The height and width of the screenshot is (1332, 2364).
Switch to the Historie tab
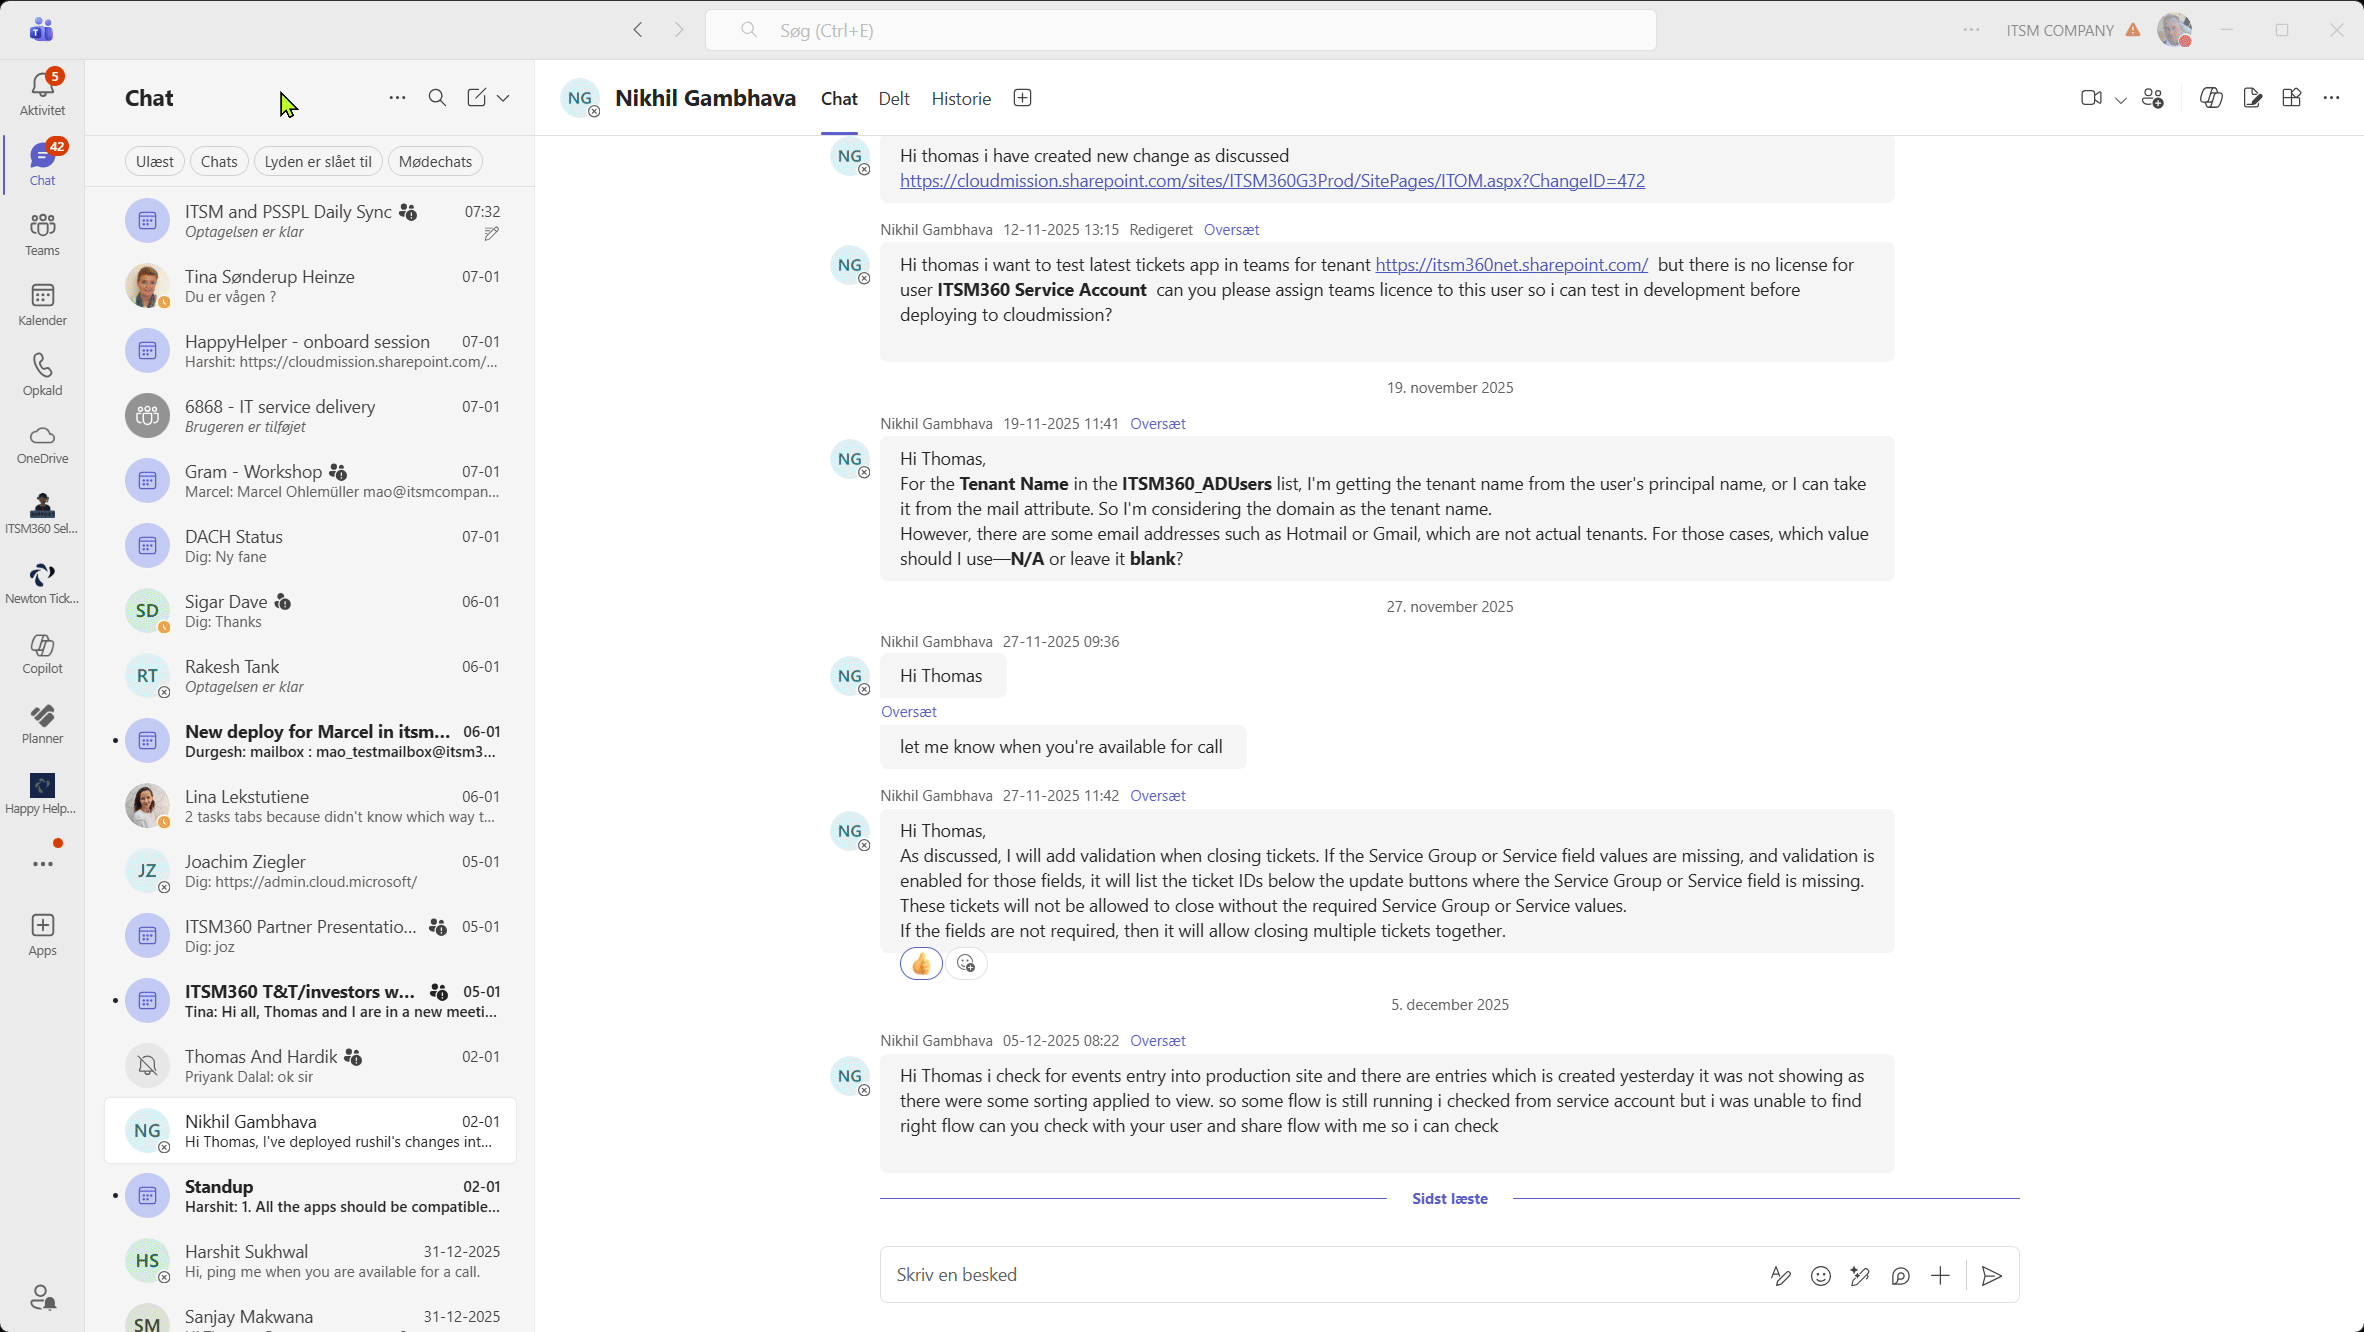[960, 98]
